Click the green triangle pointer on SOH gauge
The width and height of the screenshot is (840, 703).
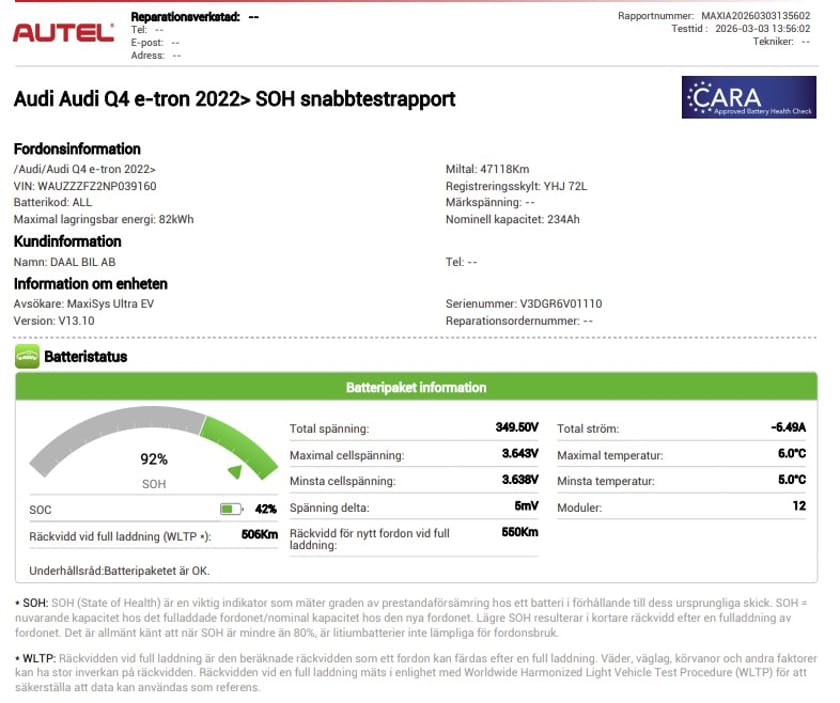tap(235, 471)
